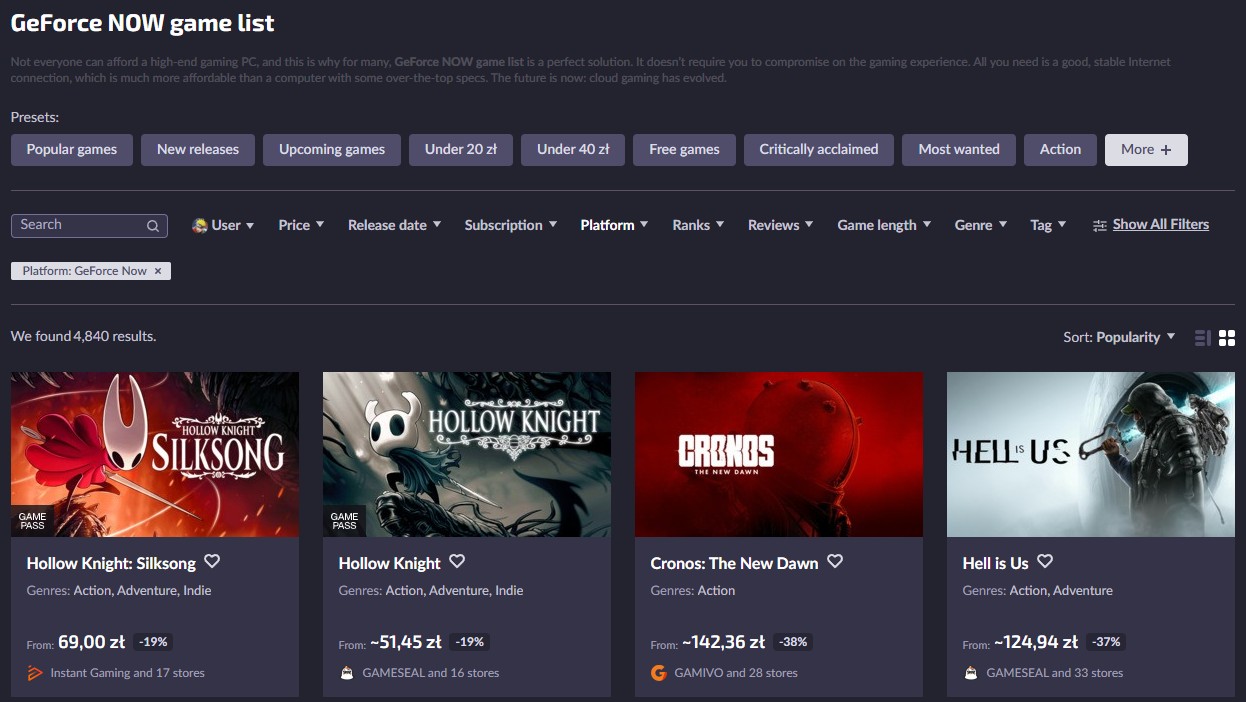Expand the Release date filter
The image size is (1246, 702).
coord(394,225)
